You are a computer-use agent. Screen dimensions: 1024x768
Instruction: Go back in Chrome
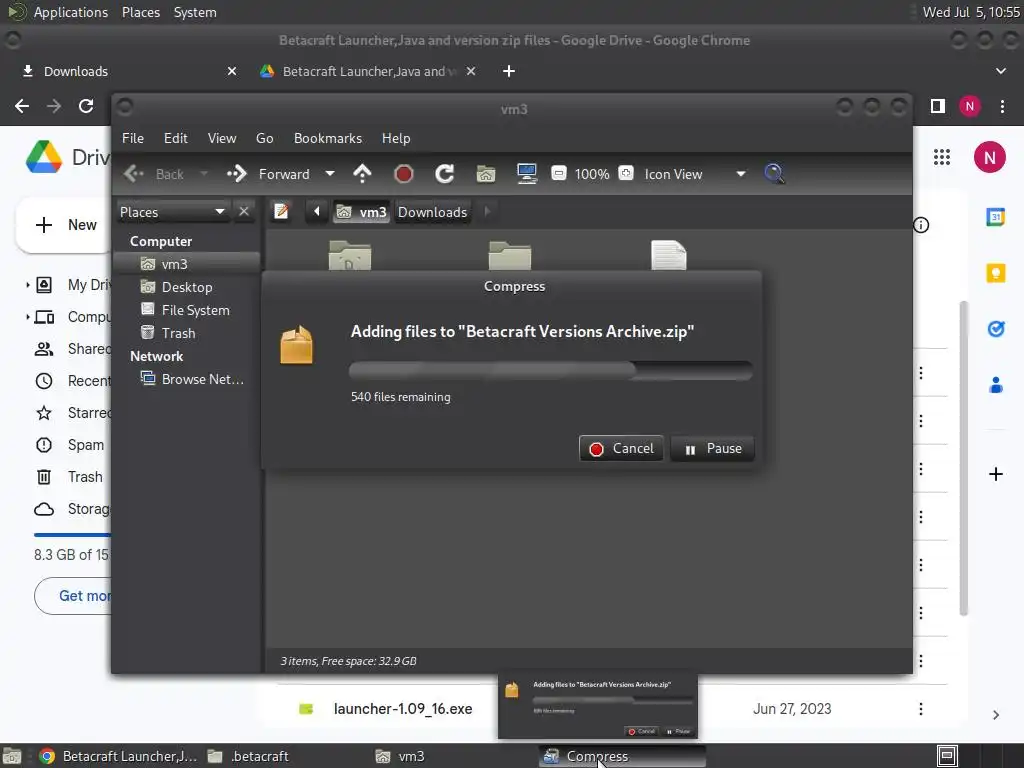(22, 106)
